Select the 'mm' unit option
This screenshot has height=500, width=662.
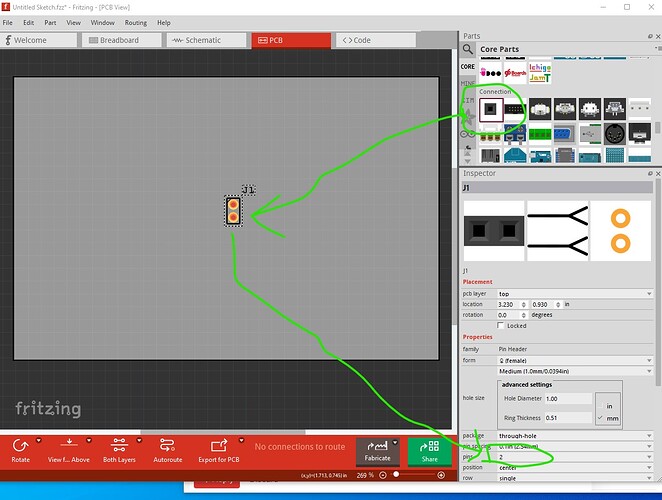[x=610, y=417]
